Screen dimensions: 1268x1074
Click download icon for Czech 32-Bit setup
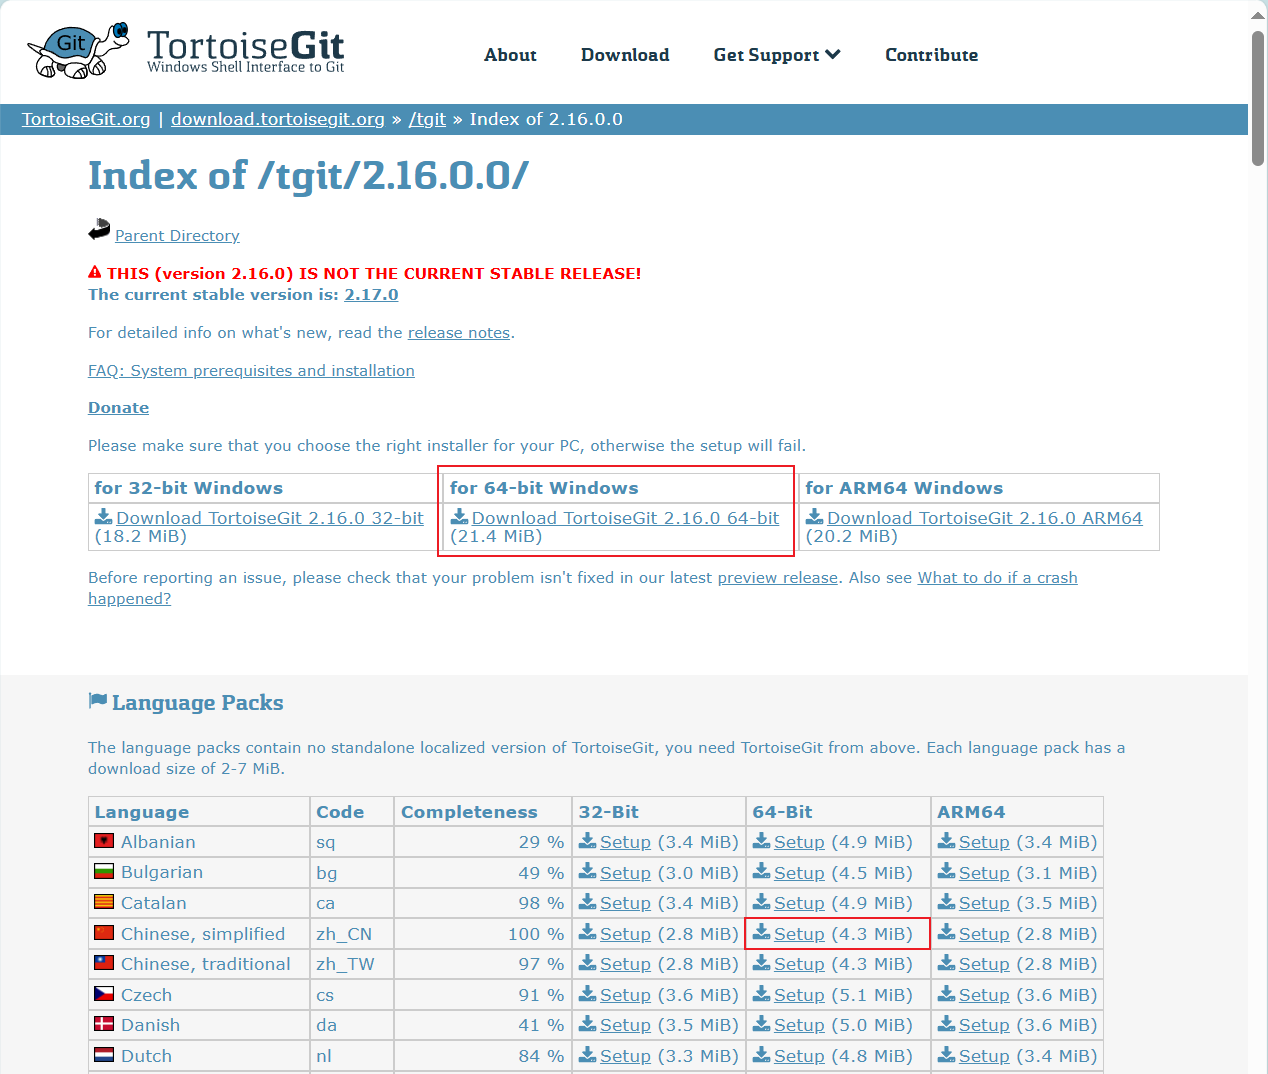click(588, 994)
